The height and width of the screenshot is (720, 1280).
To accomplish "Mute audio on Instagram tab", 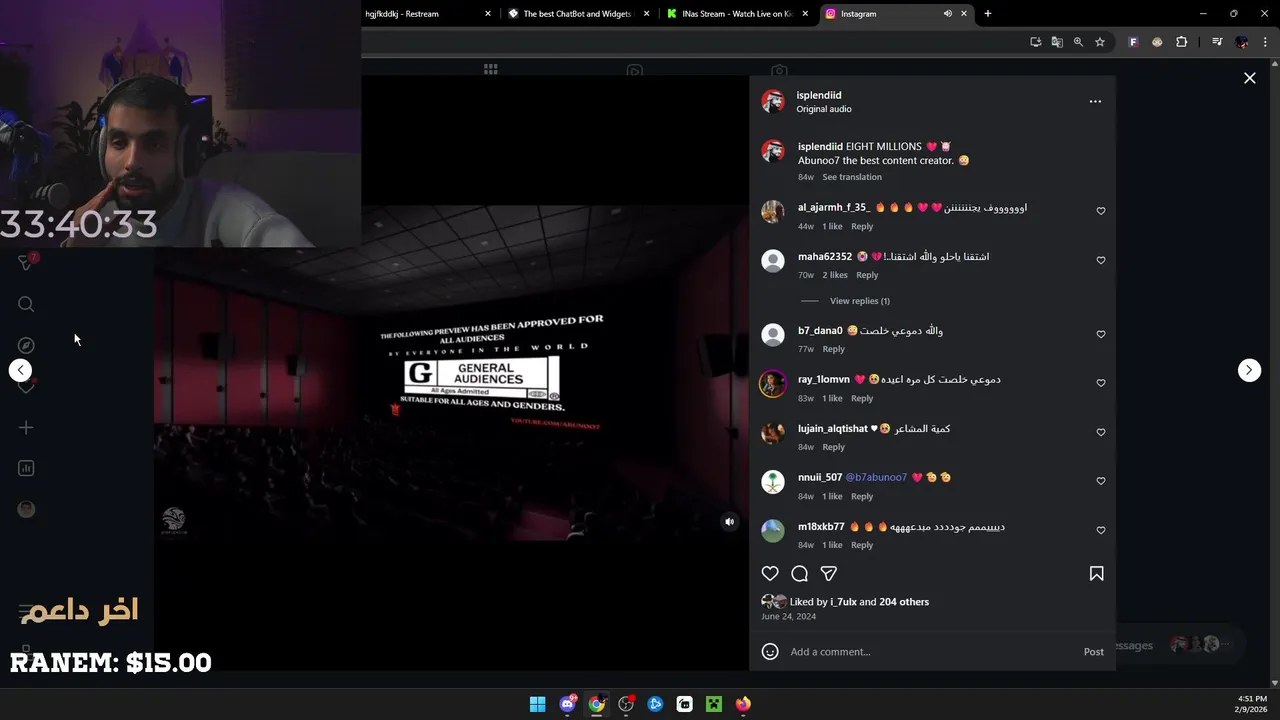I will (947, 14).
